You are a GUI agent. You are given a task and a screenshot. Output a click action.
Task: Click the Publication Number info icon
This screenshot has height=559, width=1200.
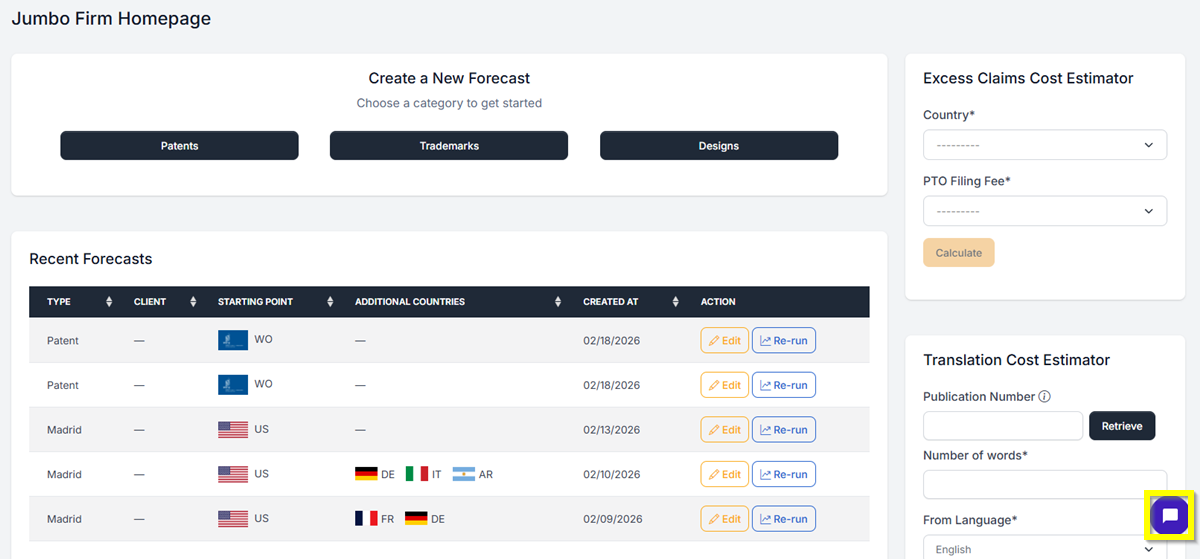1044,396
